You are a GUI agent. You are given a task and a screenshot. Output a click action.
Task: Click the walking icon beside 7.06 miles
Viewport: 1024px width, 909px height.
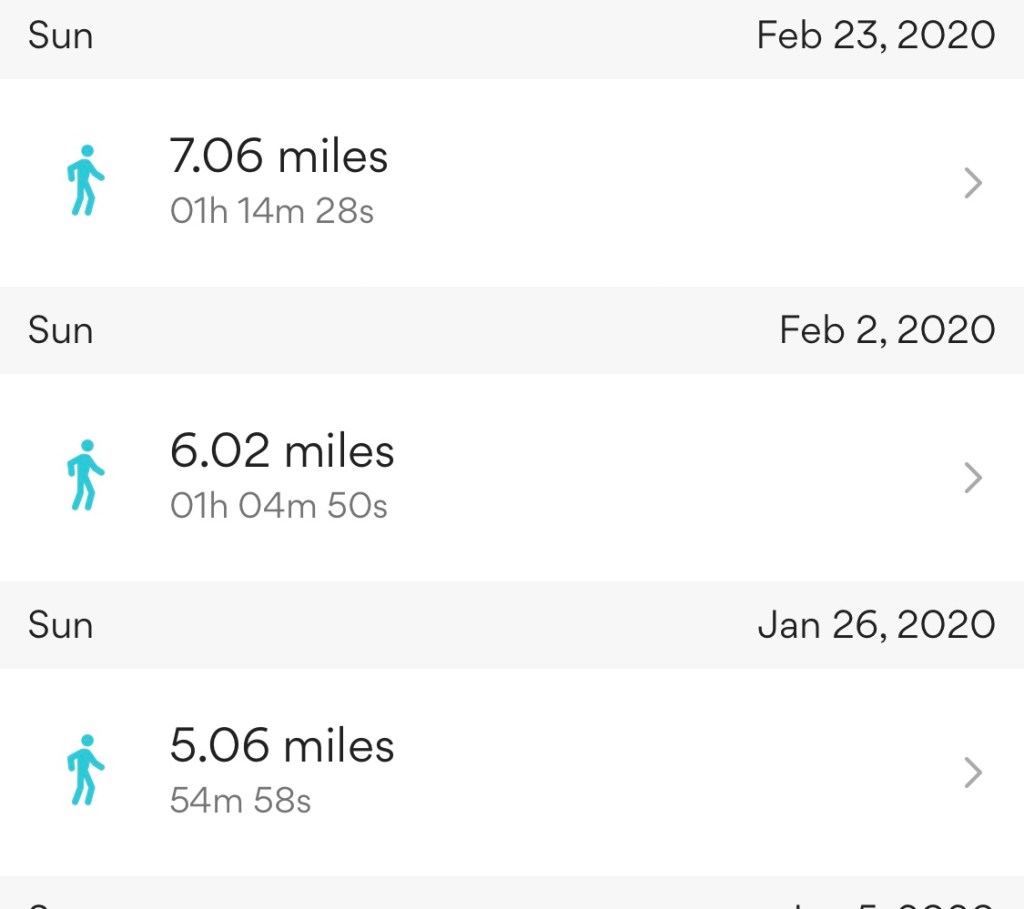(x=86, y=180)
